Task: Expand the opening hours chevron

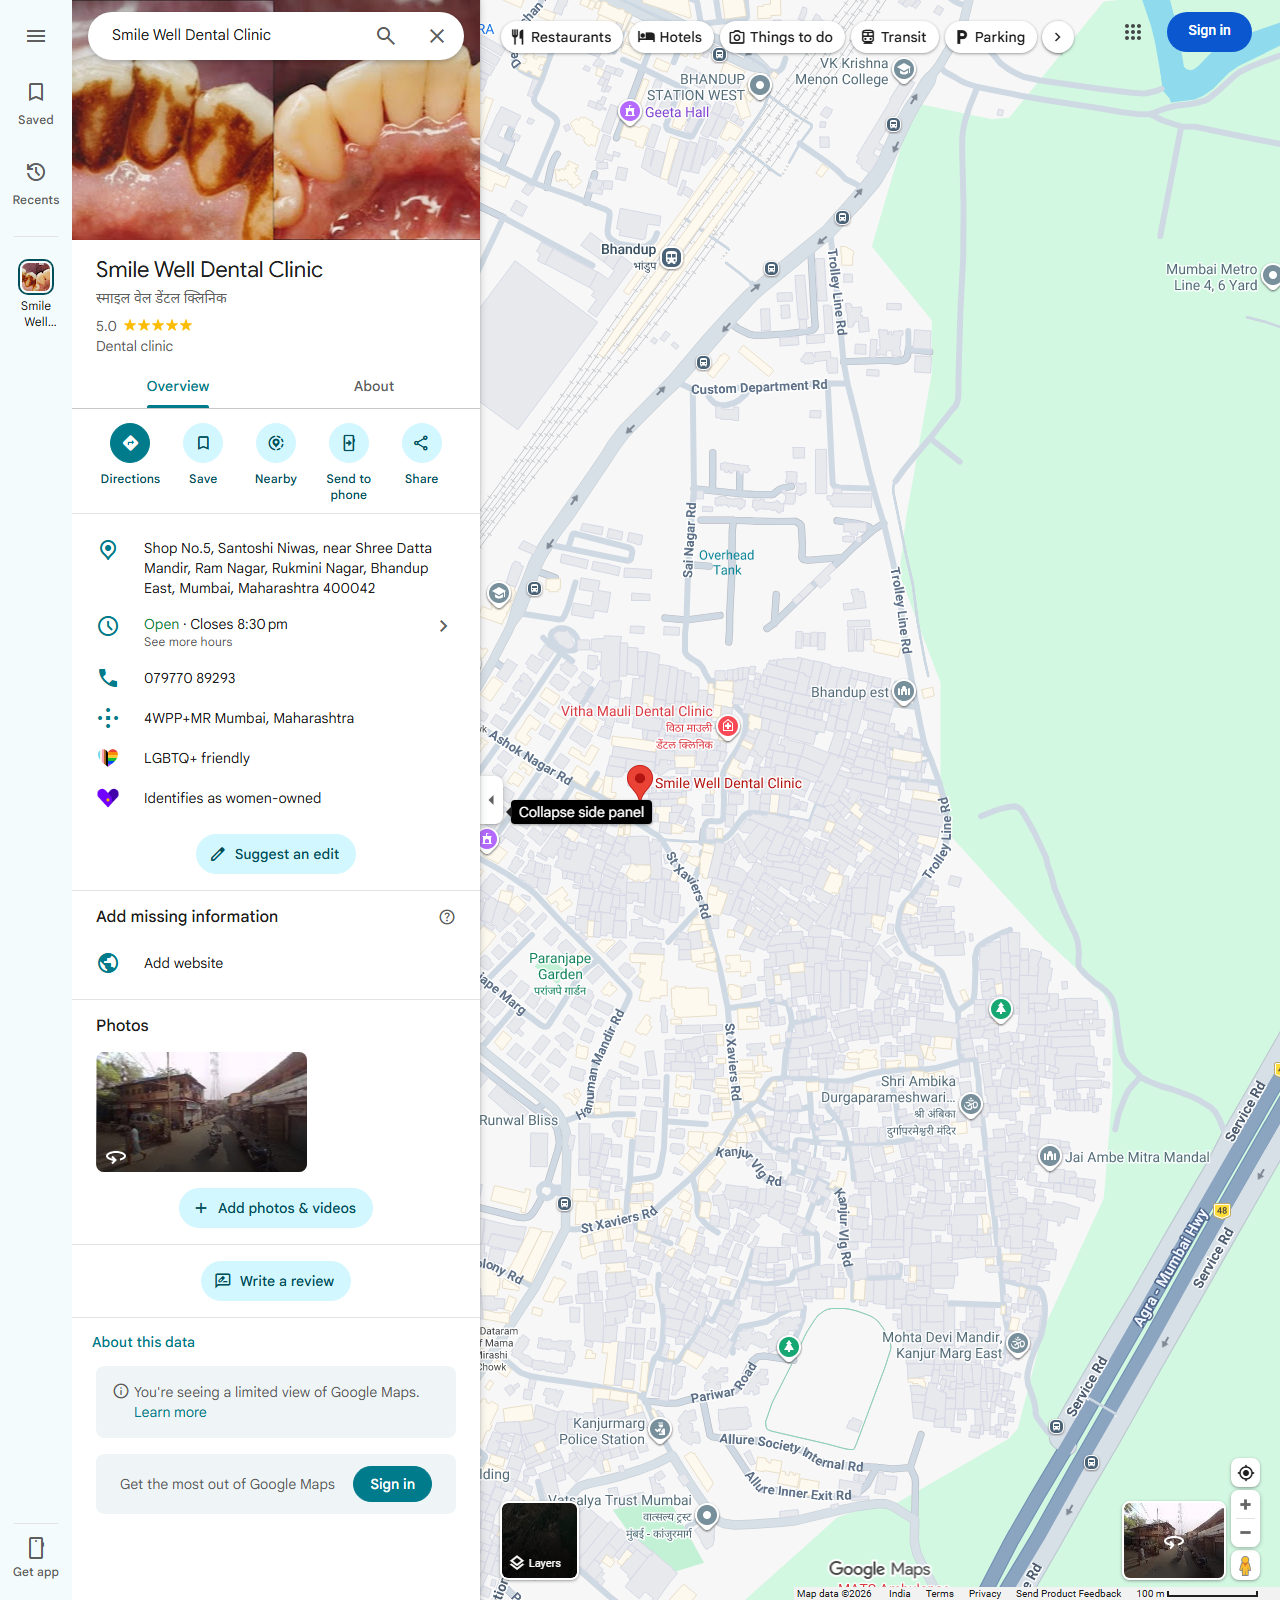Action: [444, 626]
